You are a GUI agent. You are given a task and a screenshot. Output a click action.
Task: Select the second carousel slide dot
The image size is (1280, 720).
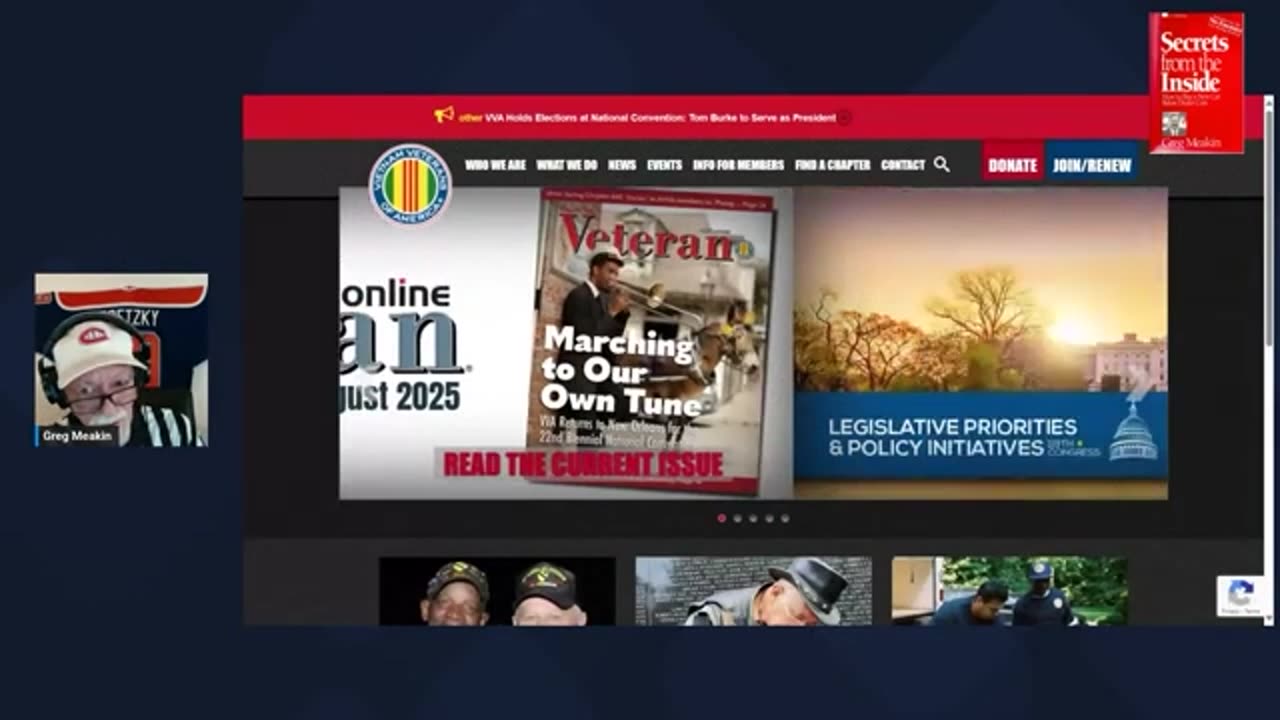(738, 518)
